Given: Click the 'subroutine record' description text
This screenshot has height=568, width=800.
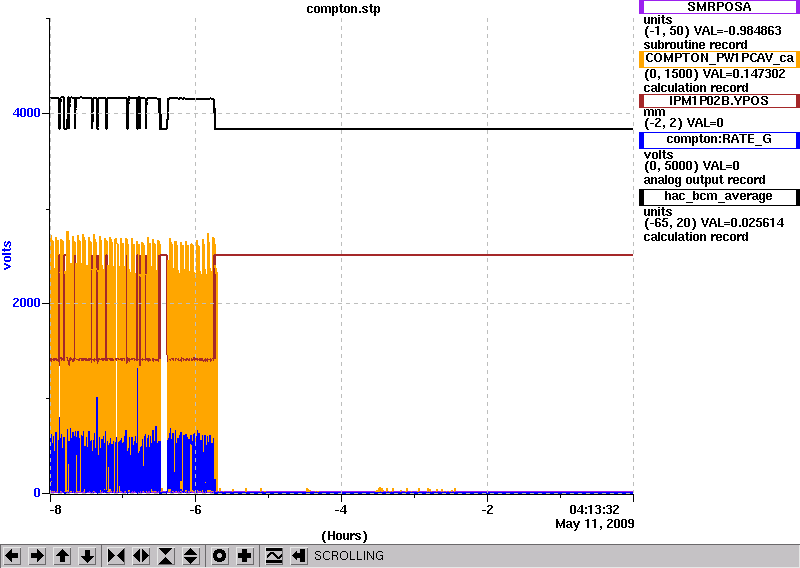Looking at the screenshot, I should pos(695,44).
